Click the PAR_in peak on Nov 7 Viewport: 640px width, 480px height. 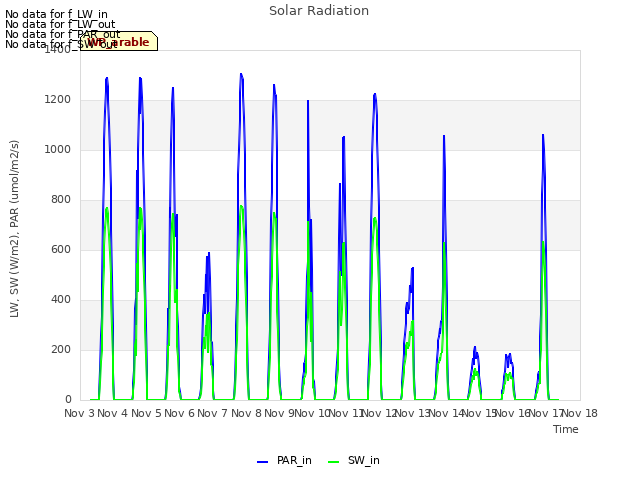(x=241, y=74)
